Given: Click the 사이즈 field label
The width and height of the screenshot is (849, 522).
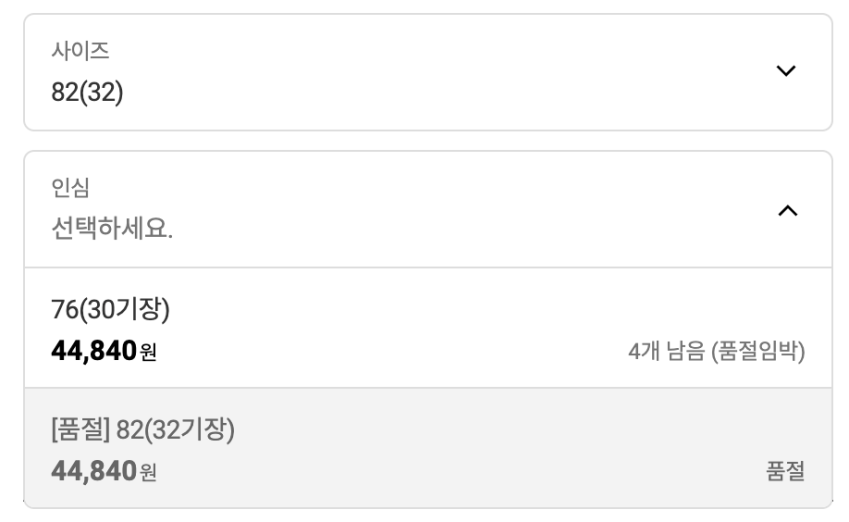Looking at the screenshot, I should [80, 51].
